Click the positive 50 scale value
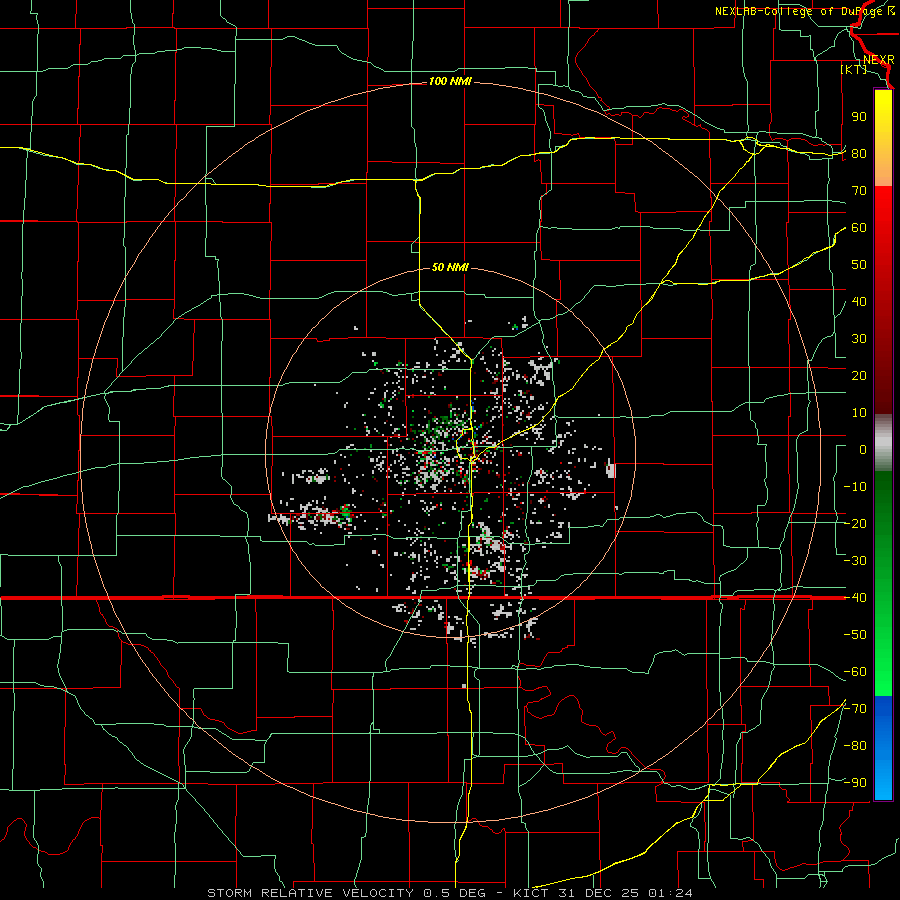The width and height of the screenshot is (900, 900). click(x=859, y=265)
